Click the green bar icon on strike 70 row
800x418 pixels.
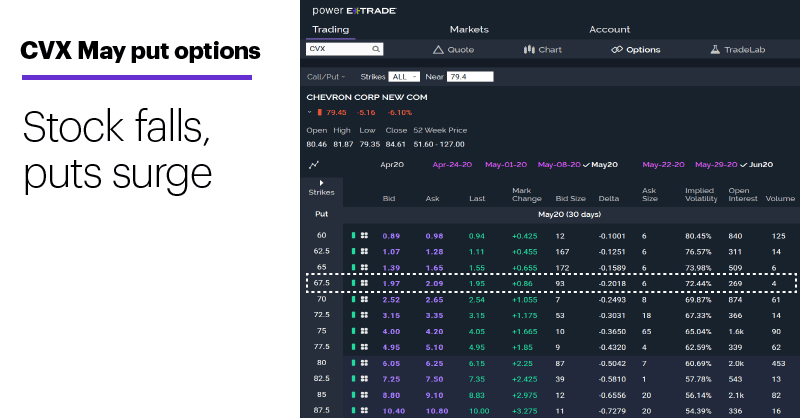[x=353, y=299]
